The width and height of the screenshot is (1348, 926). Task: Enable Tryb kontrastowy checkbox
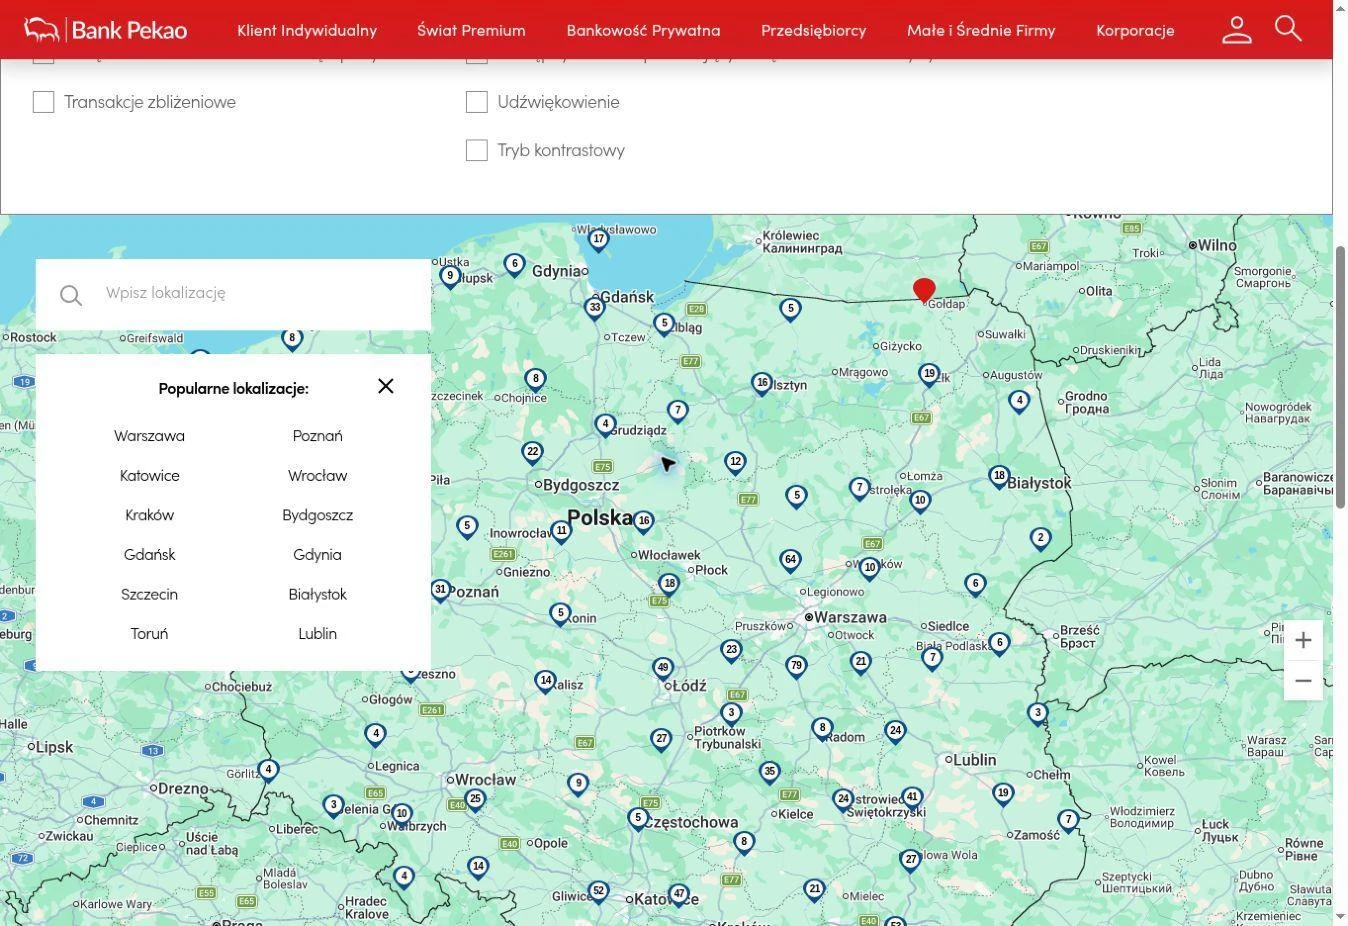point(477,150)
